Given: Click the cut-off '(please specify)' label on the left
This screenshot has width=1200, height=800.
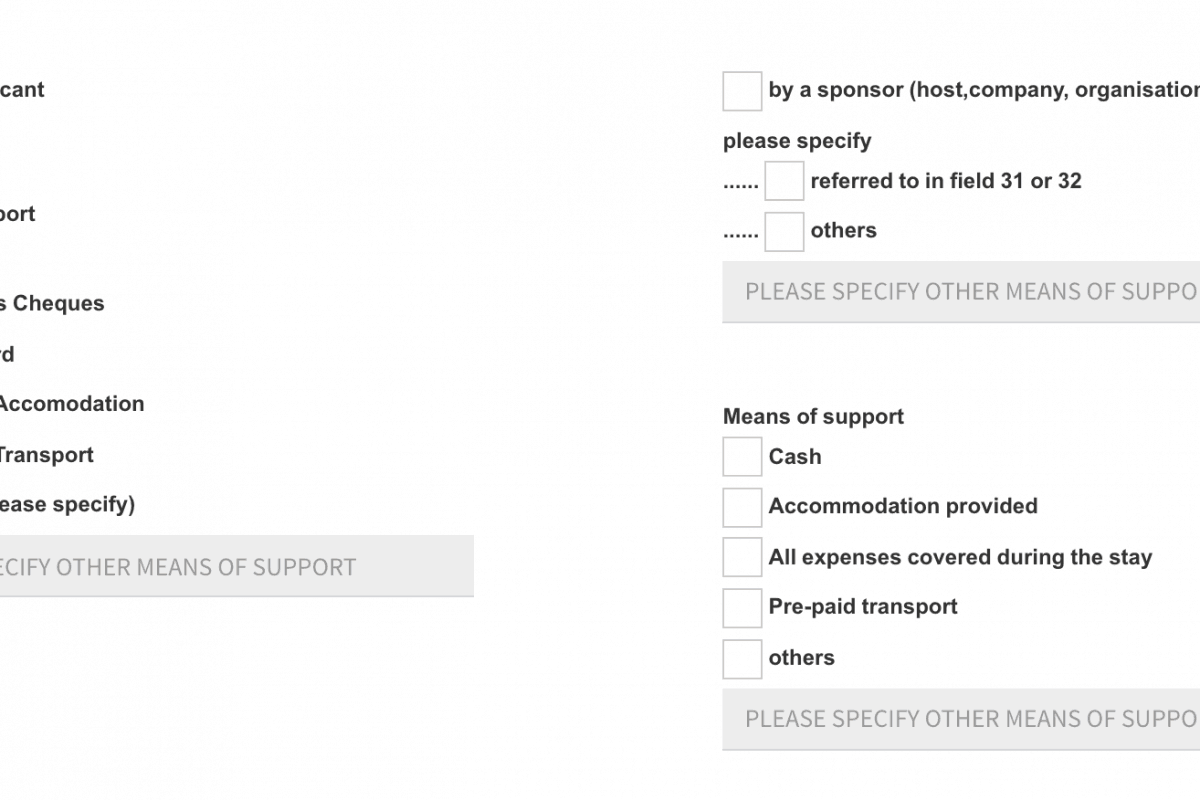Looking at the screenshot, I should click(x=66, y=505).
